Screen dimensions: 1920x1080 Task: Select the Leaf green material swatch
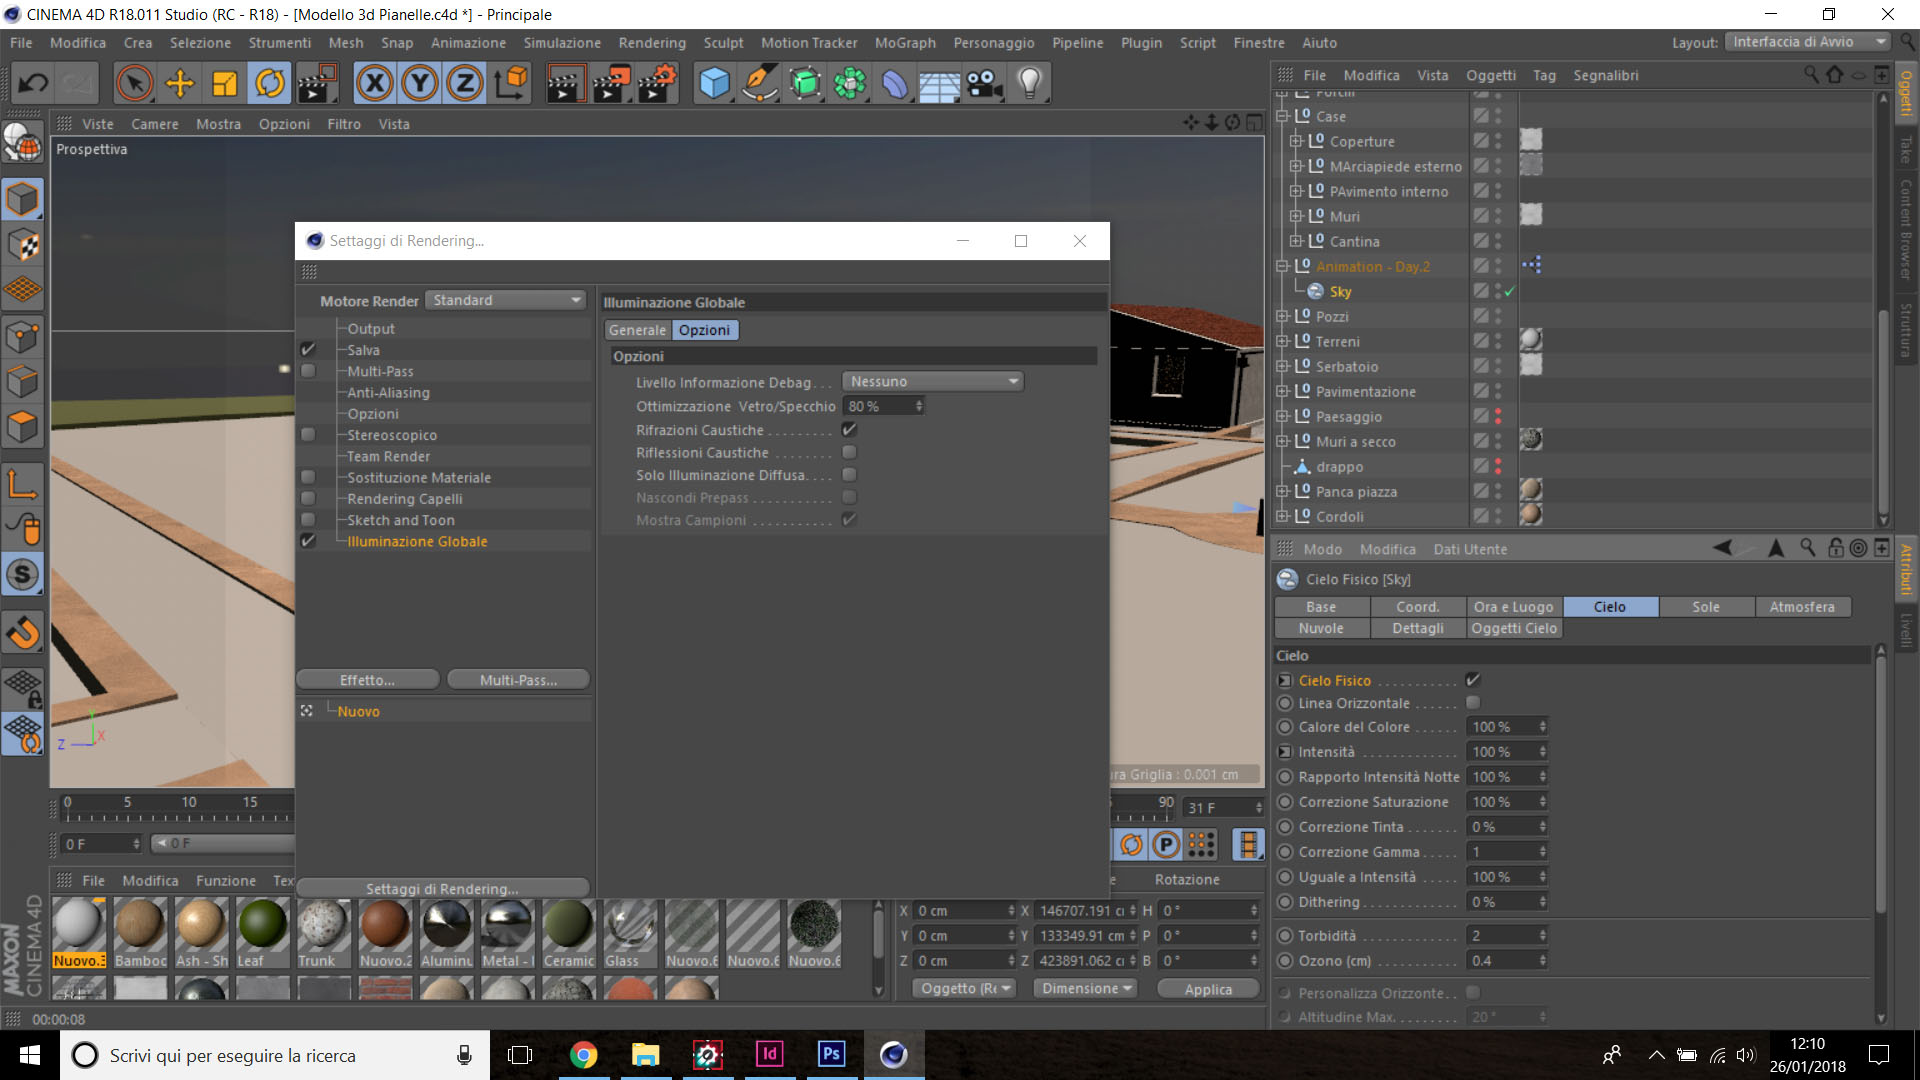pos(262,924)
